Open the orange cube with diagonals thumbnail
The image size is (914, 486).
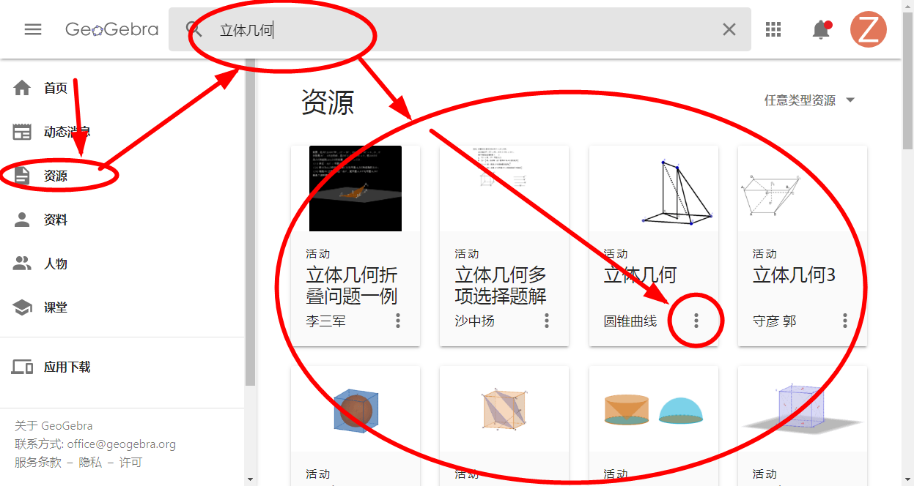tap(504, 410)
